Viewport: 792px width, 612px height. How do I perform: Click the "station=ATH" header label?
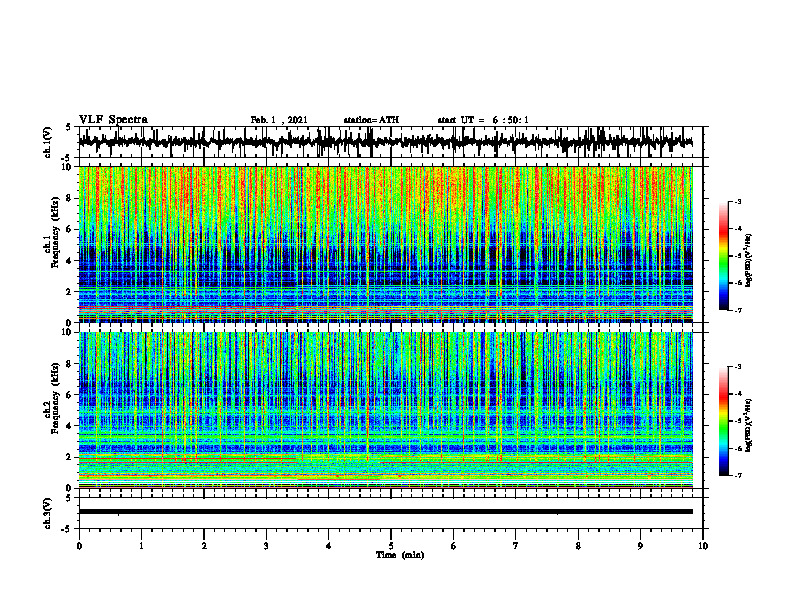371,120
